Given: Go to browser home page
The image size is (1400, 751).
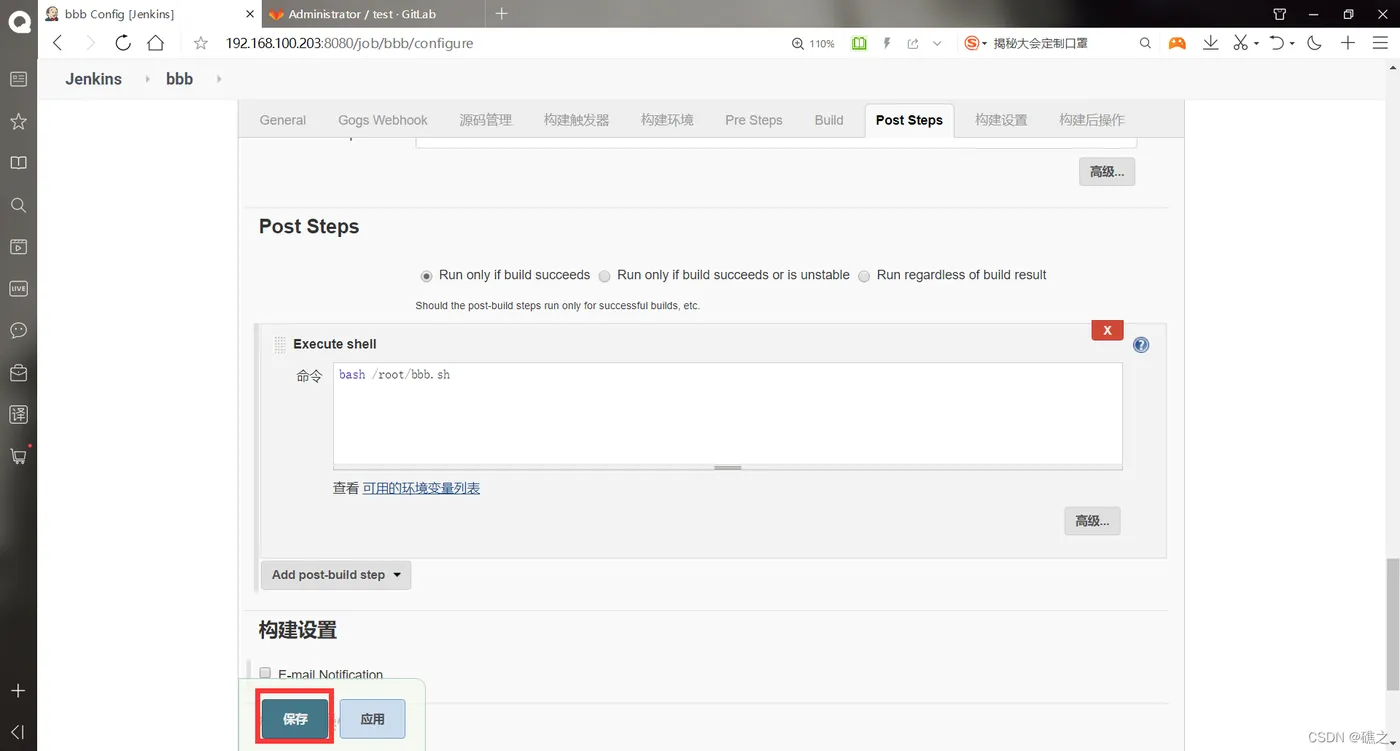Looking at the screenshot, I should click(x=155, y=43).
